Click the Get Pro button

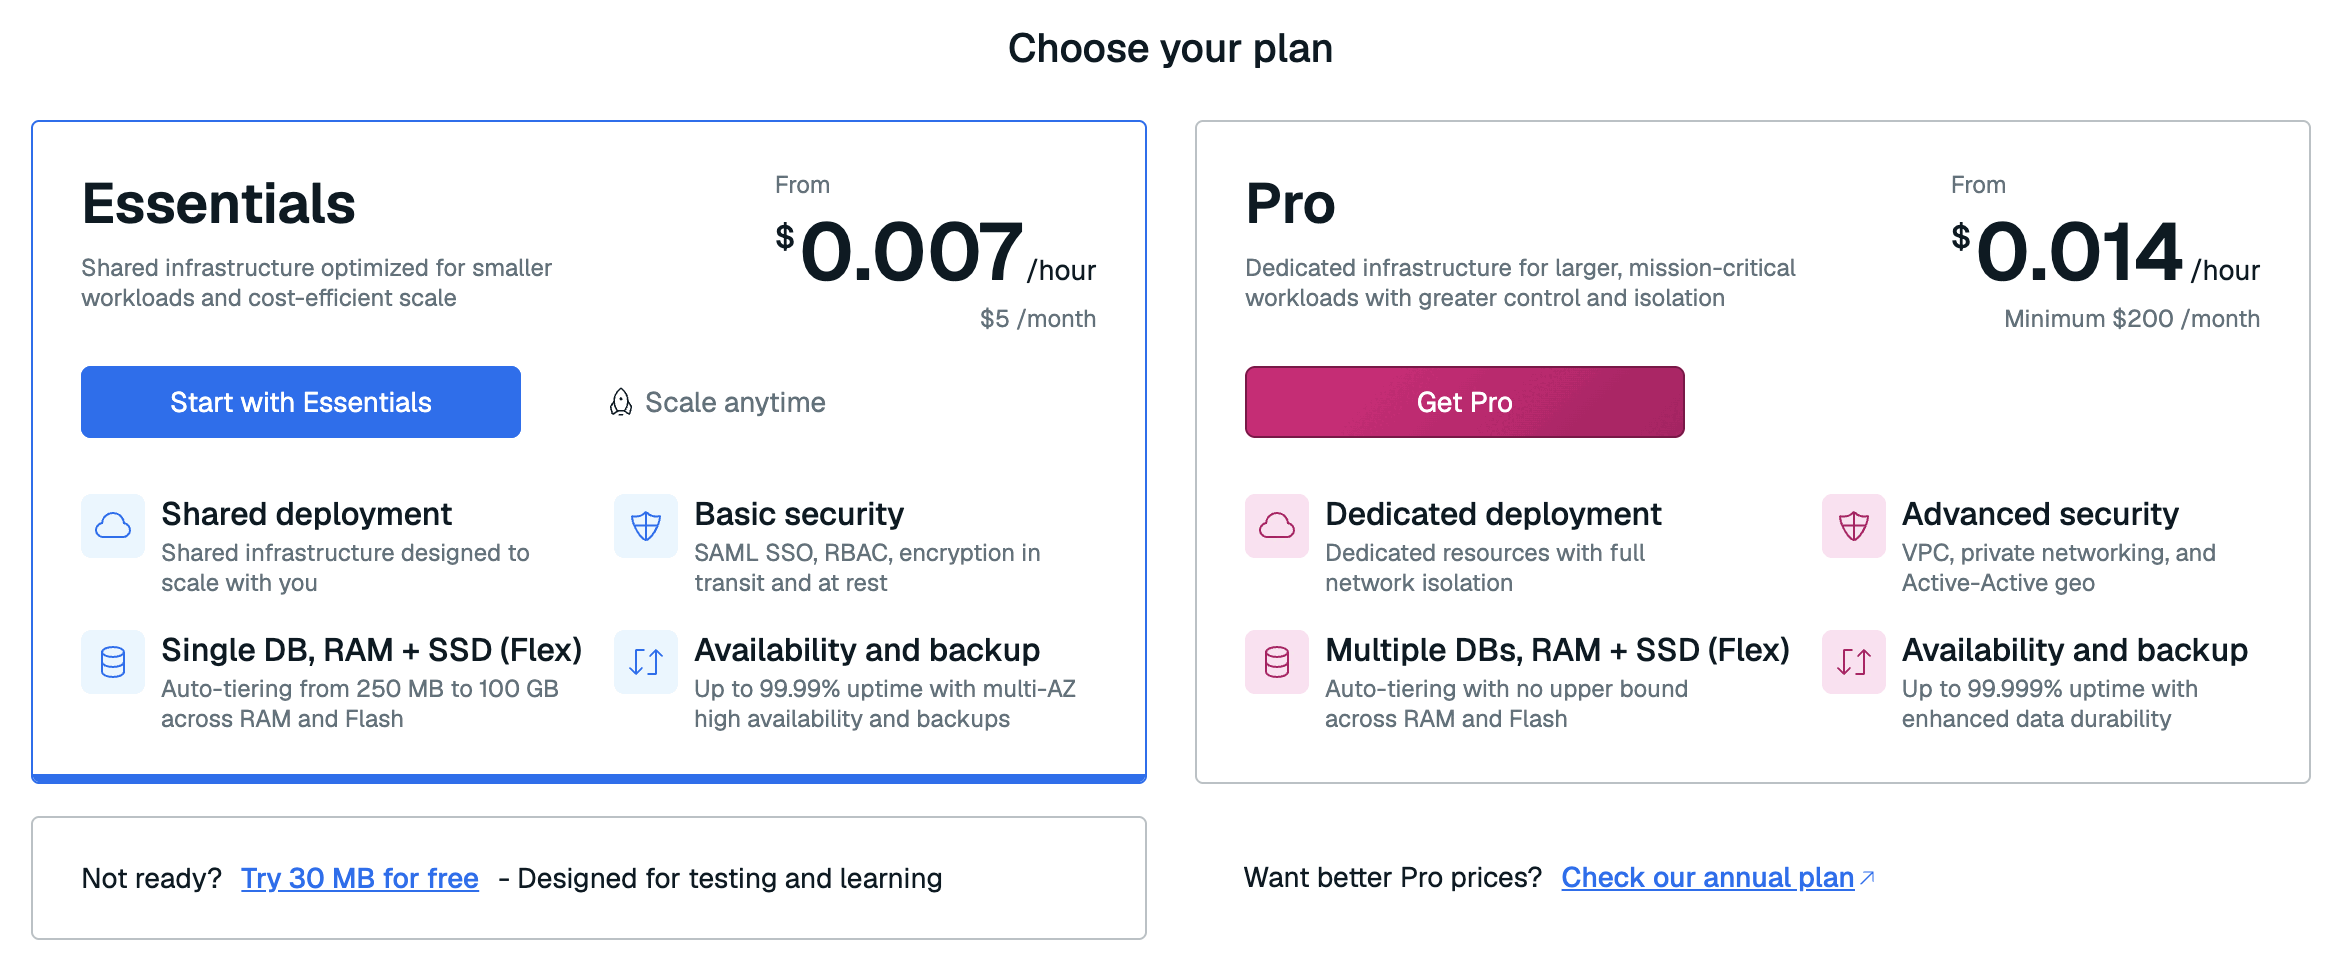coord(1464,402)
